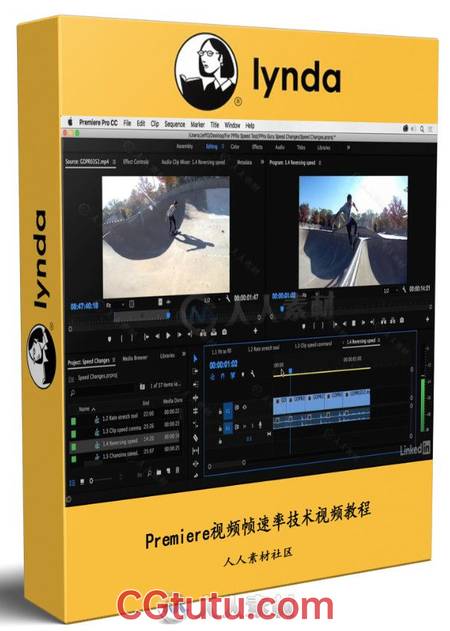Open the Source monitor playback resolution dropdown
450x631 pixels.
click(209, 300)
